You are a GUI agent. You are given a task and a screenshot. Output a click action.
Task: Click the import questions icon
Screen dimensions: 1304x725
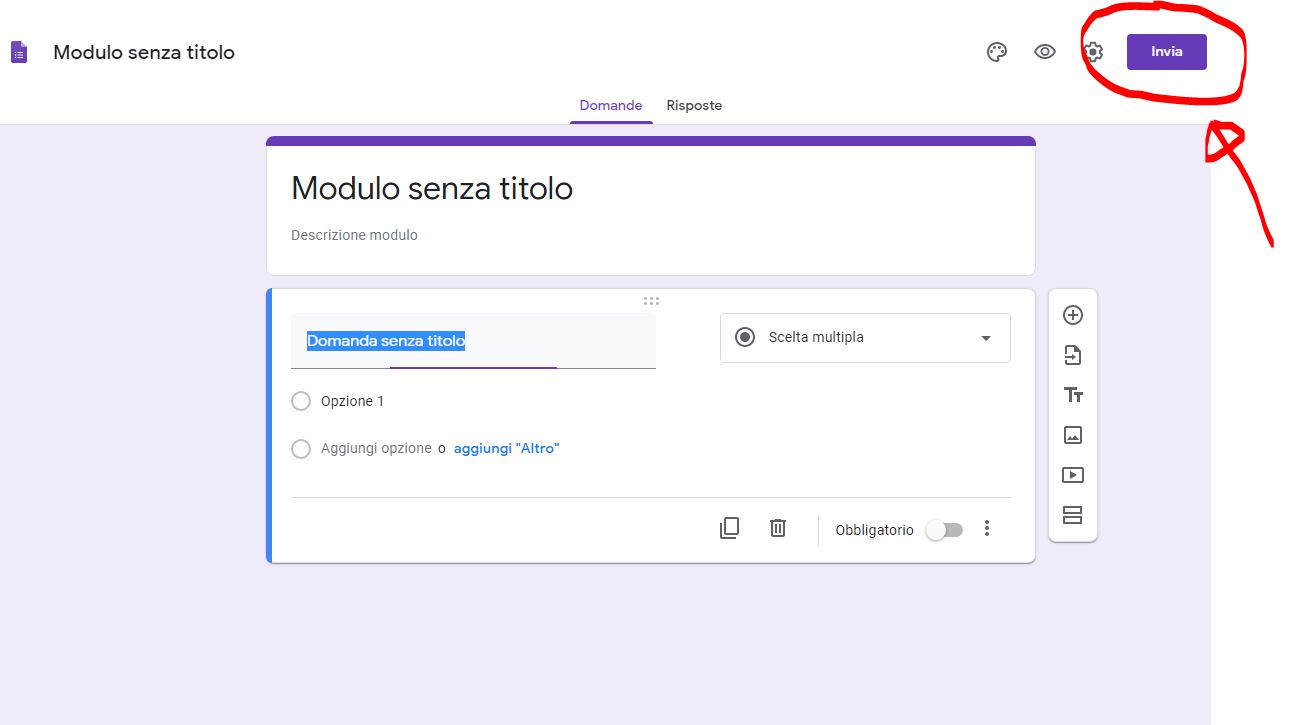(1072, 355)
